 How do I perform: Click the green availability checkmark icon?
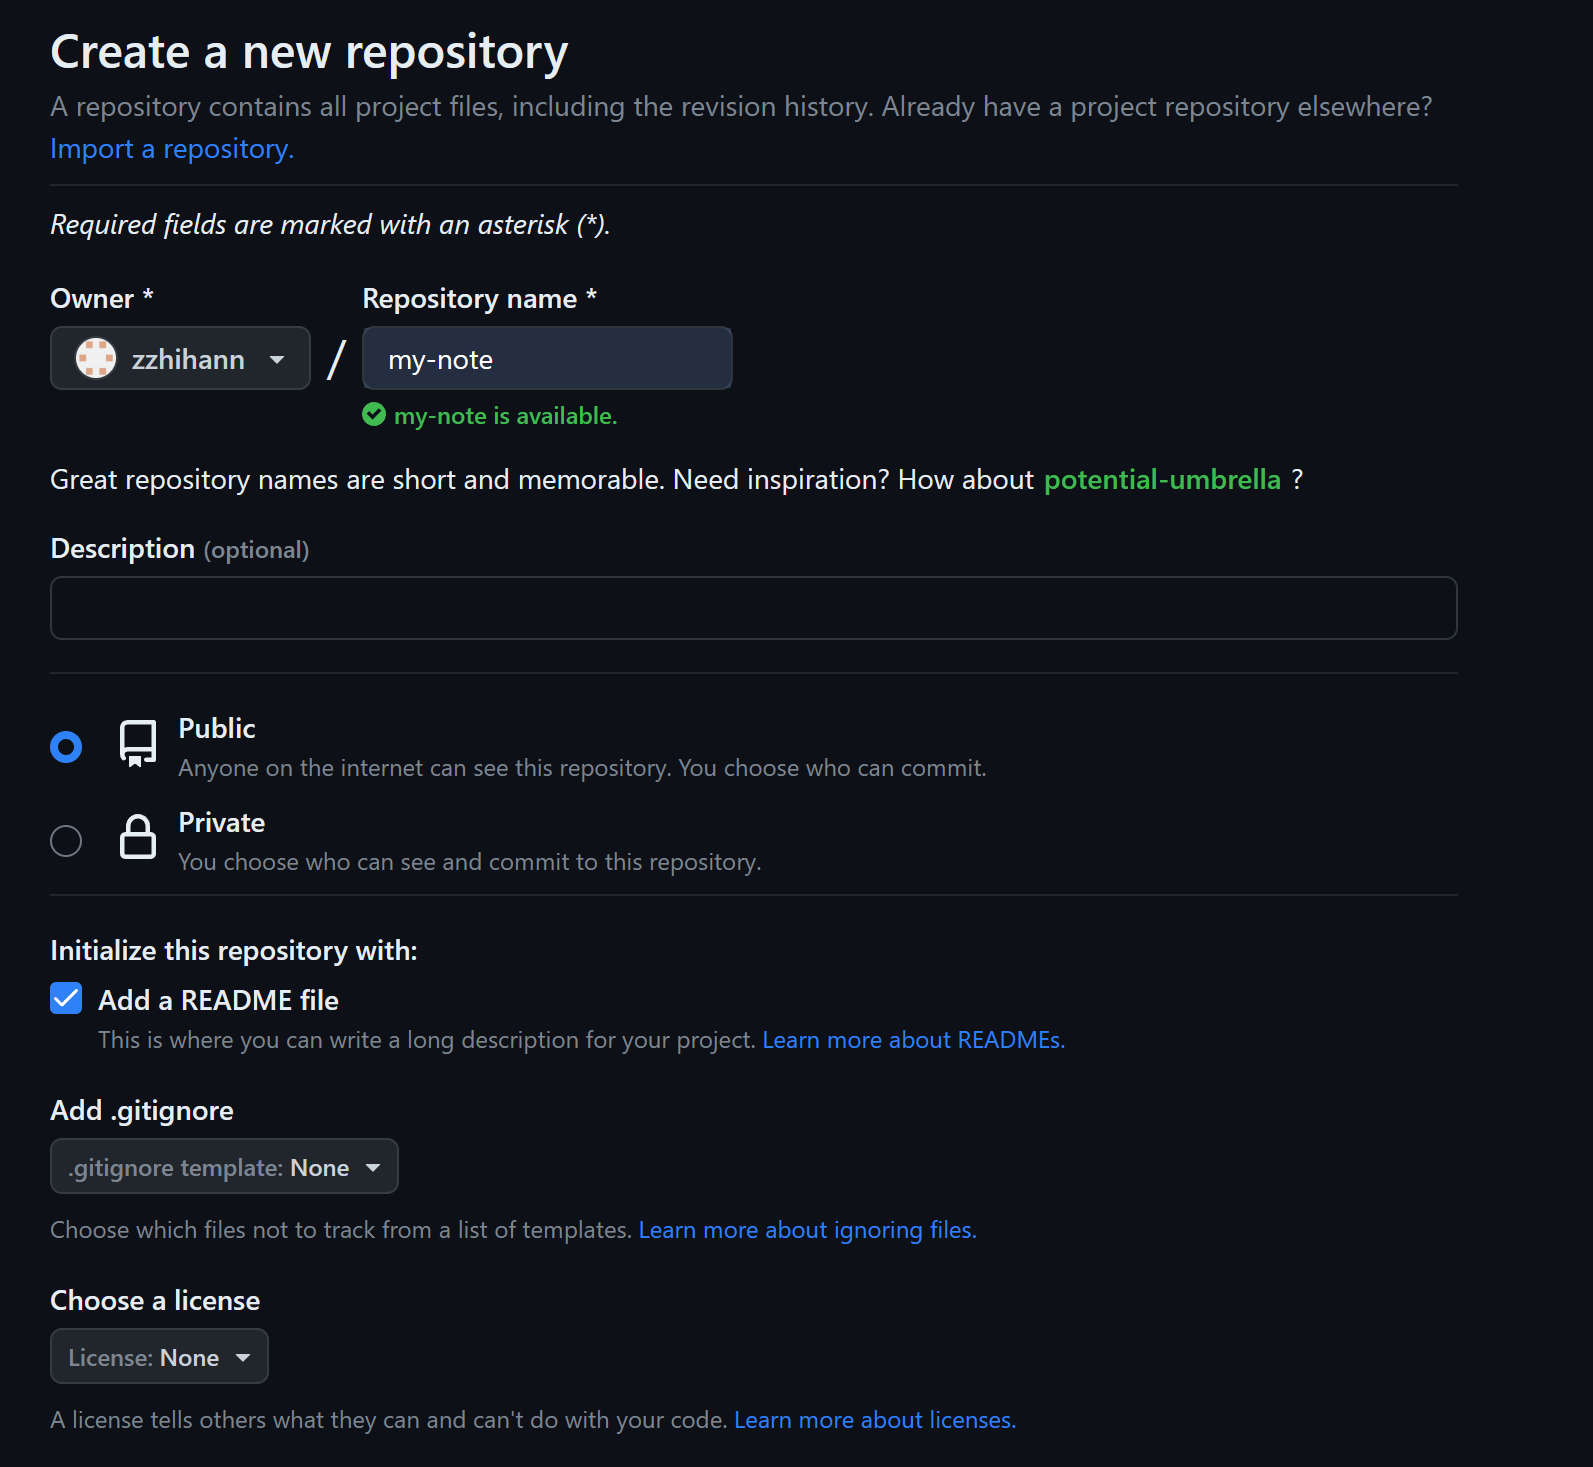[374, 415]
